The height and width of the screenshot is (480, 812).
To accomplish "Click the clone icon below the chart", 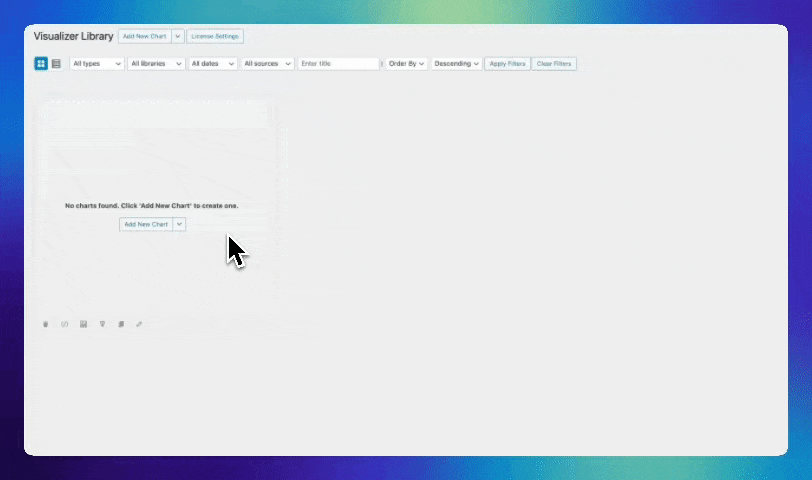I will (121, 324).
